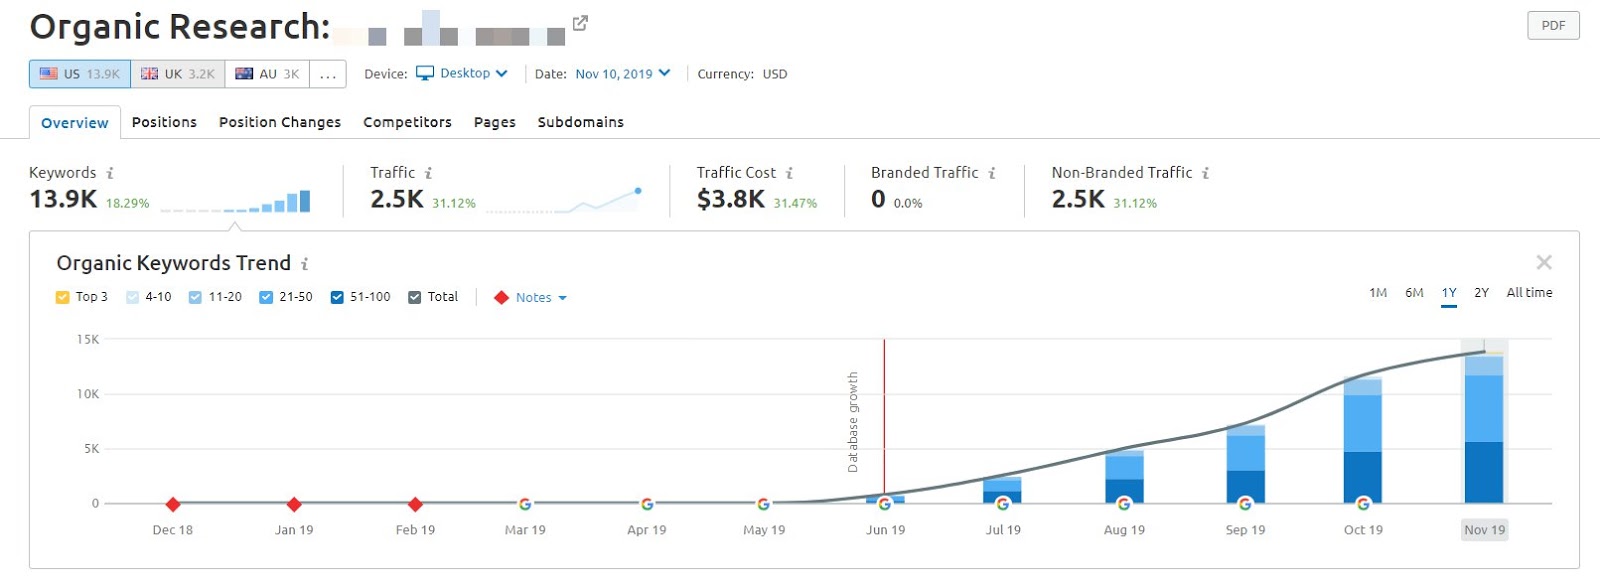This screenshot has width=1600, height=588.
Task: Toggle the Top 3 checkbox
Action: click(62, 297)
